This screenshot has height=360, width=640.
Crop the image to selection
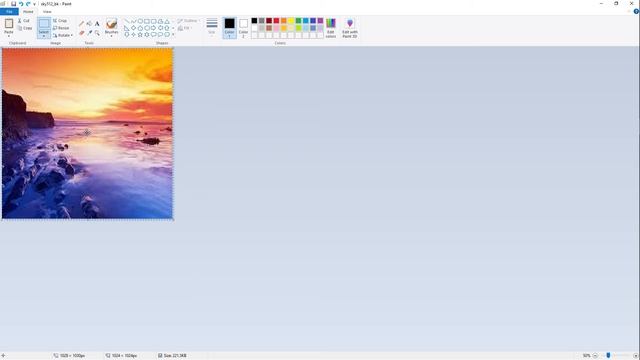60,20
